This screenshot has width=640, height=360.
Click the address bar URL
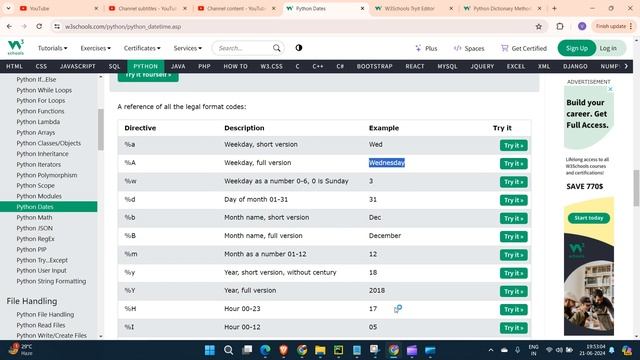123,27
